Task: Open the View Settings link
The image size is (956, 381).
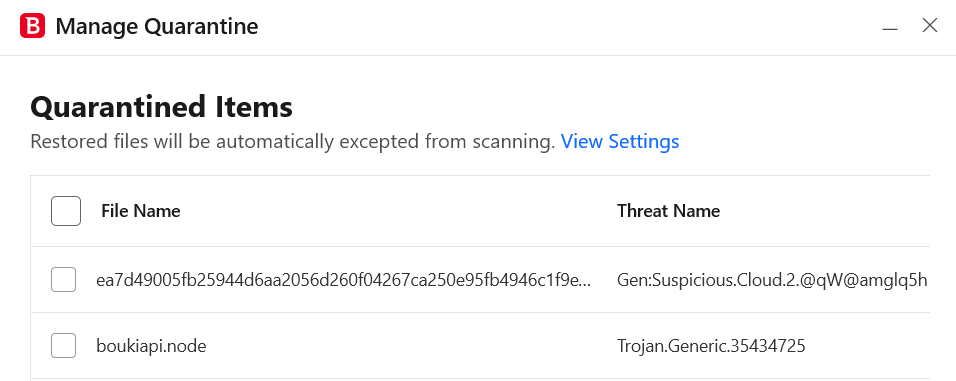Action: 619,141
